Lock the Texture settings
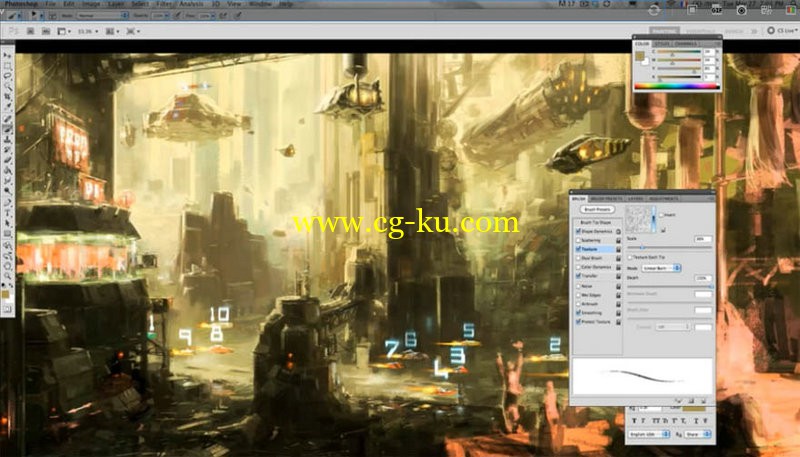 [x=618, y=249]
